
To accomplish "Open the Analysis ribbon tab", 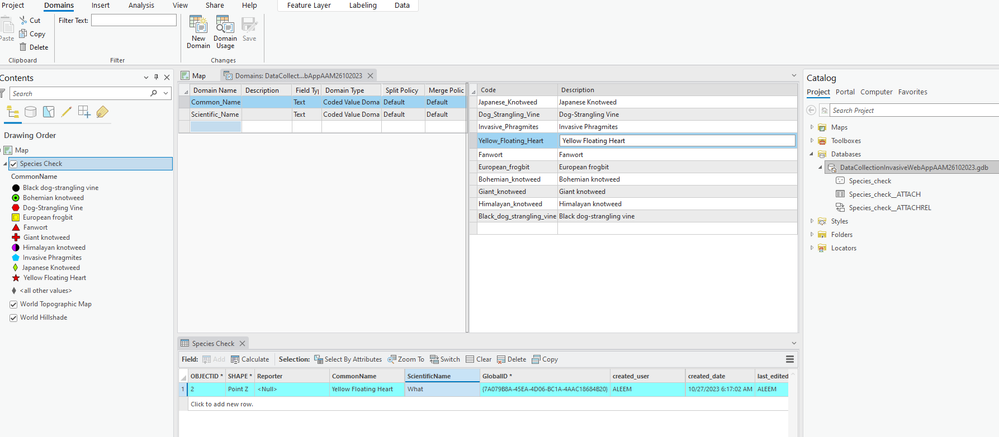I will click(141, 5).
